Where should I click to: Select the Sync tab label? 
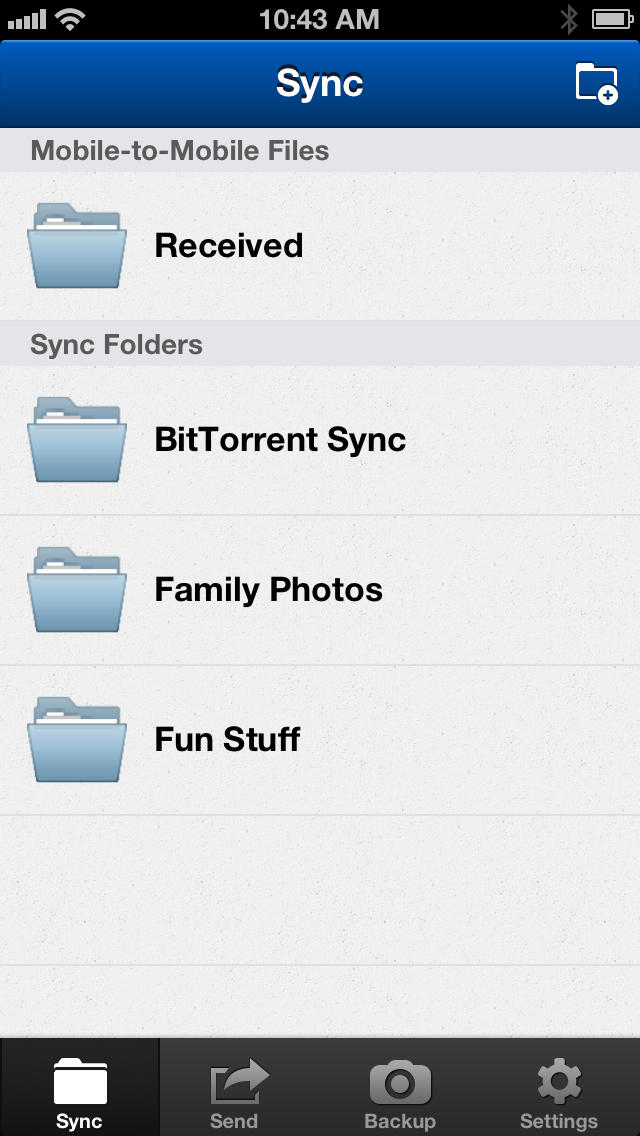[x=79, y=1121]
